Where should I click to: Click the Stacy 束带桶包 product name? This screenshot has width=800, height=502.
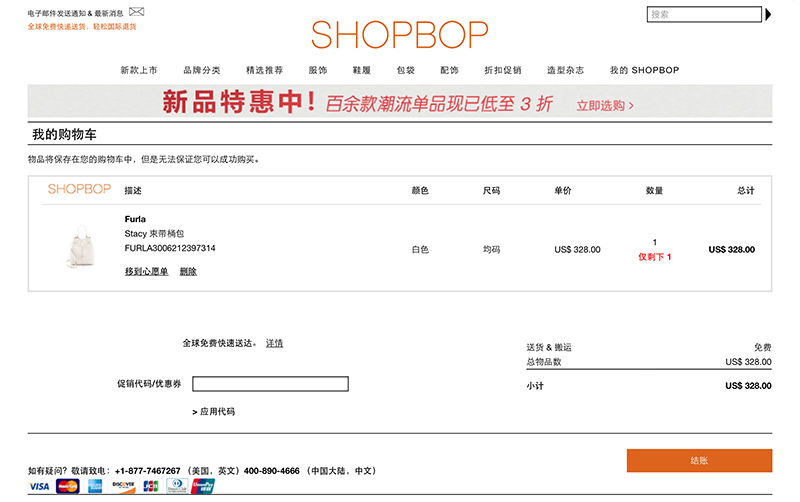tap(154, 234)
